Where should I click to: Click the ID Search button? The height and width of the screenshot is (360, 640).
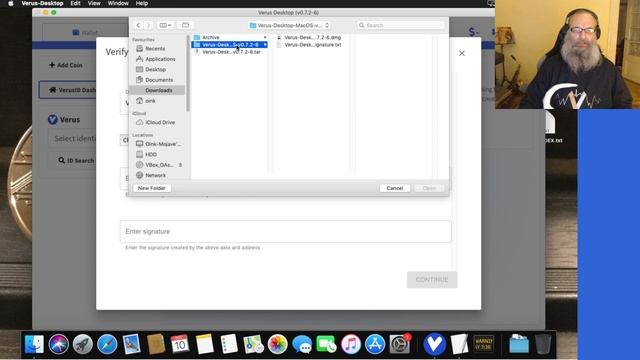(76, 160)
